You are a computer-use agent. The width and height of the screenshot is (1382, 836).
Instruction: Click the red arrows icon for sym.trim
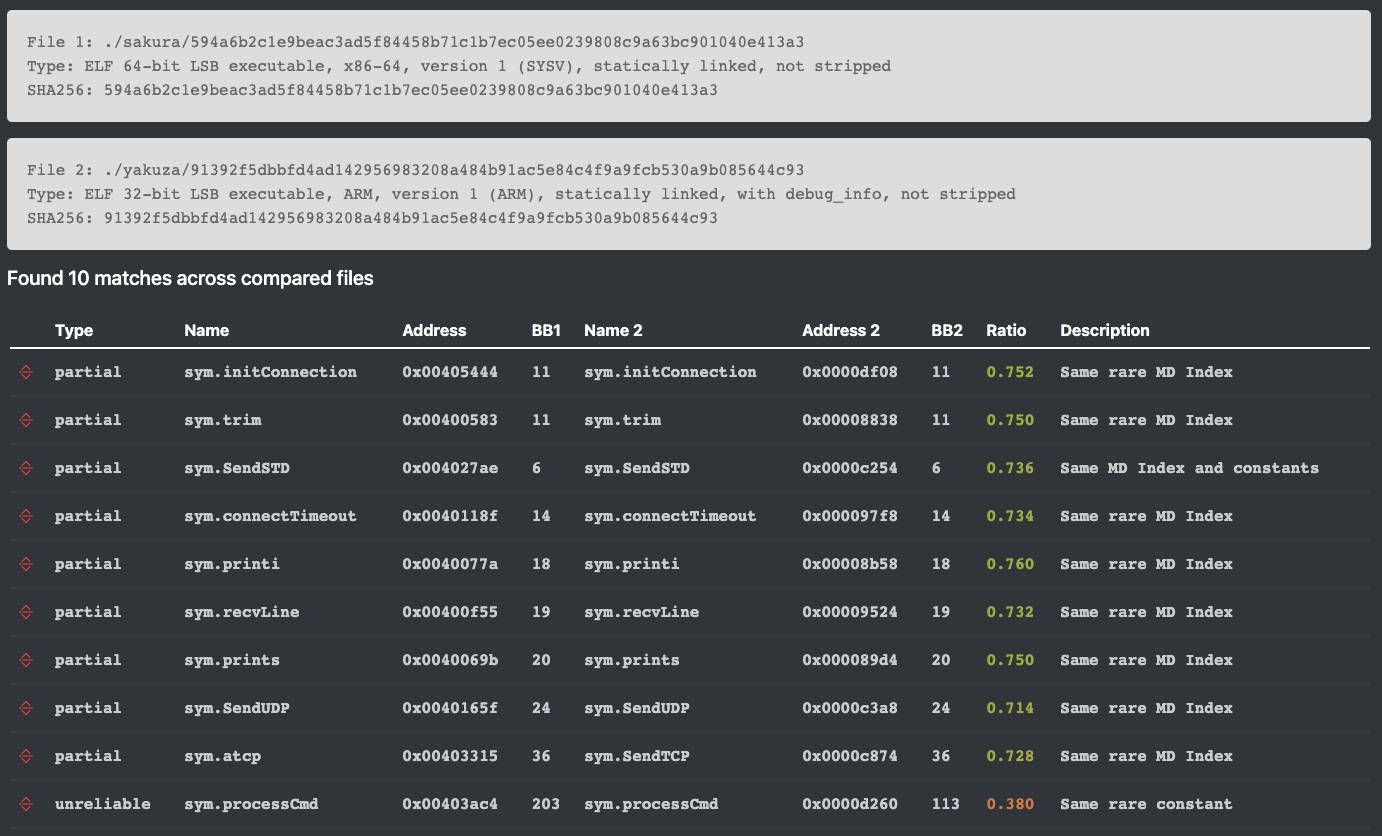click(26, 420)
